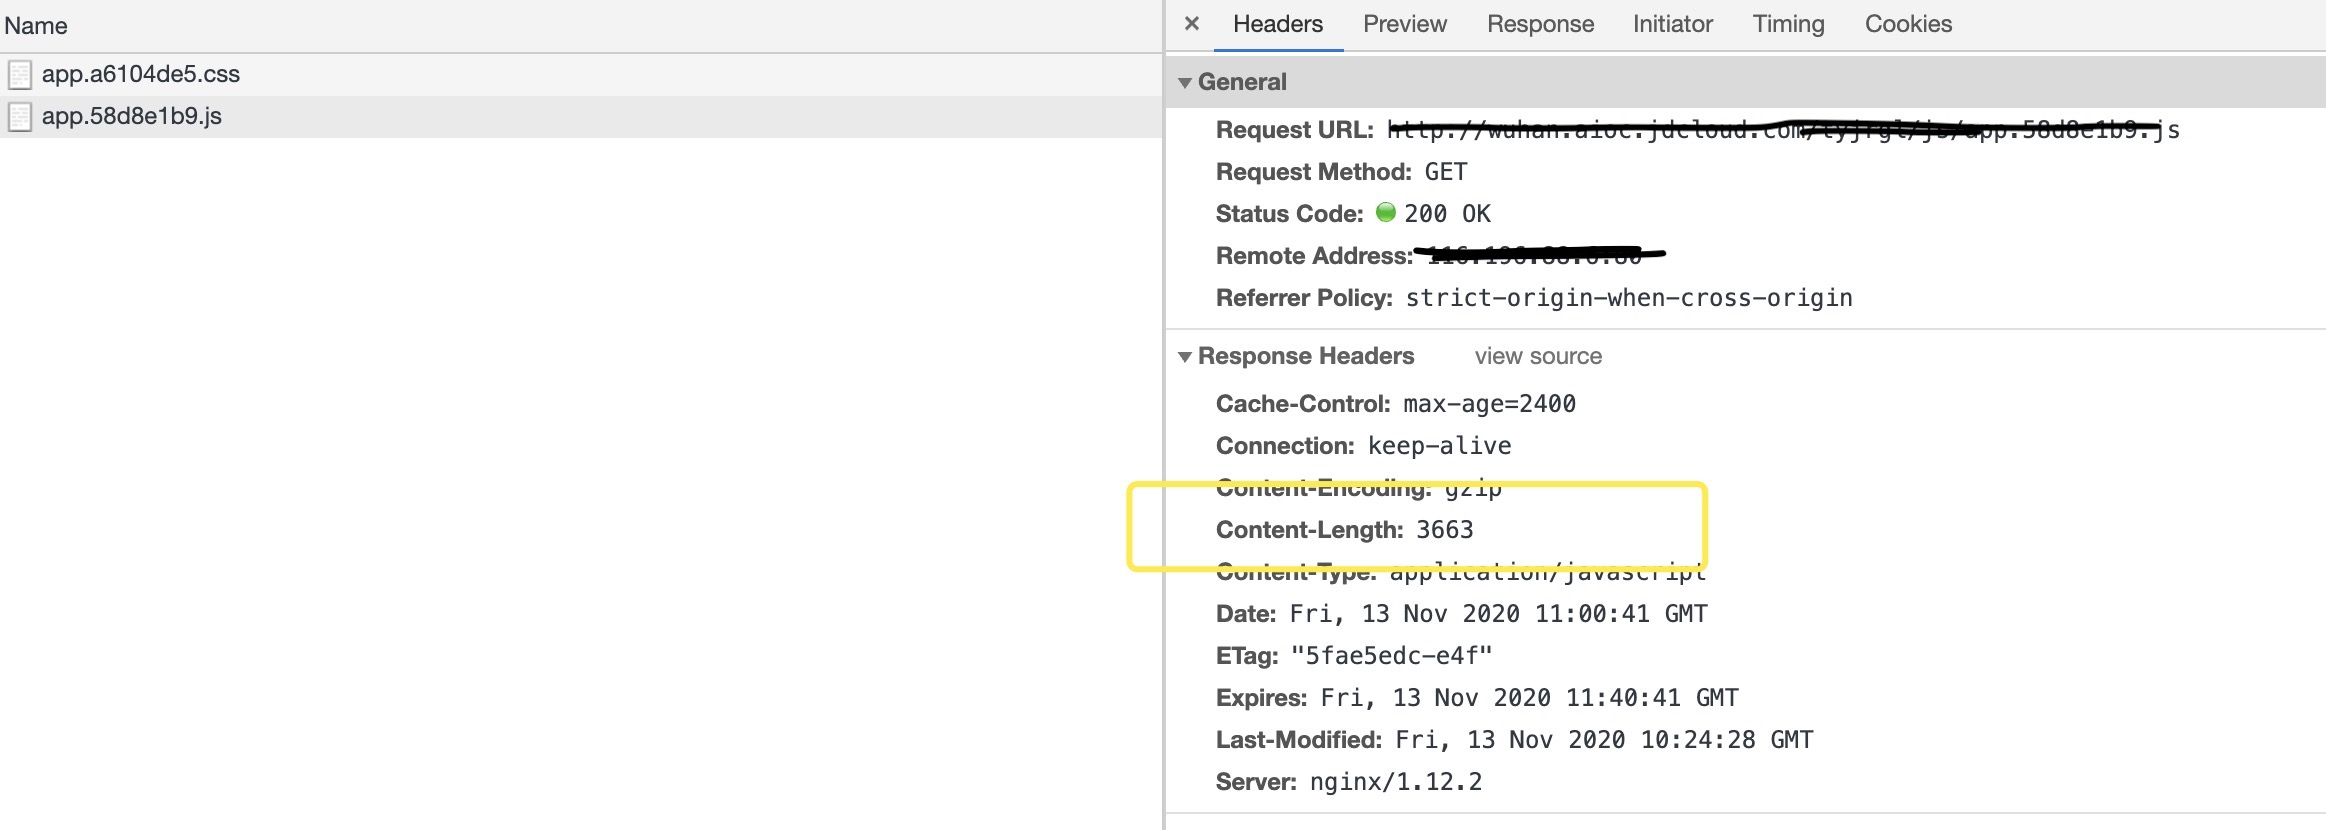Switch to the Timing tab

pos(1788,24)
